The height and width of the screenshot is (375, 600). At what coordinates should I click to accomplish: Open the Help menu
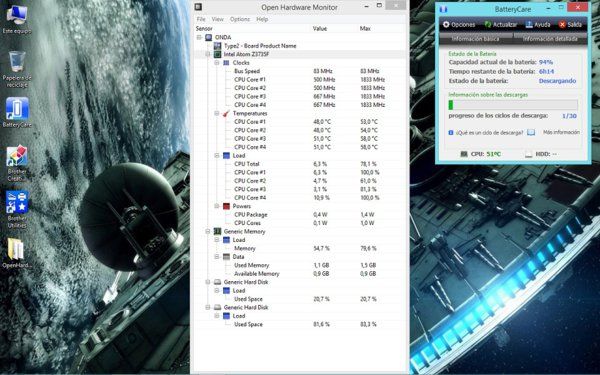click(262, 19)
